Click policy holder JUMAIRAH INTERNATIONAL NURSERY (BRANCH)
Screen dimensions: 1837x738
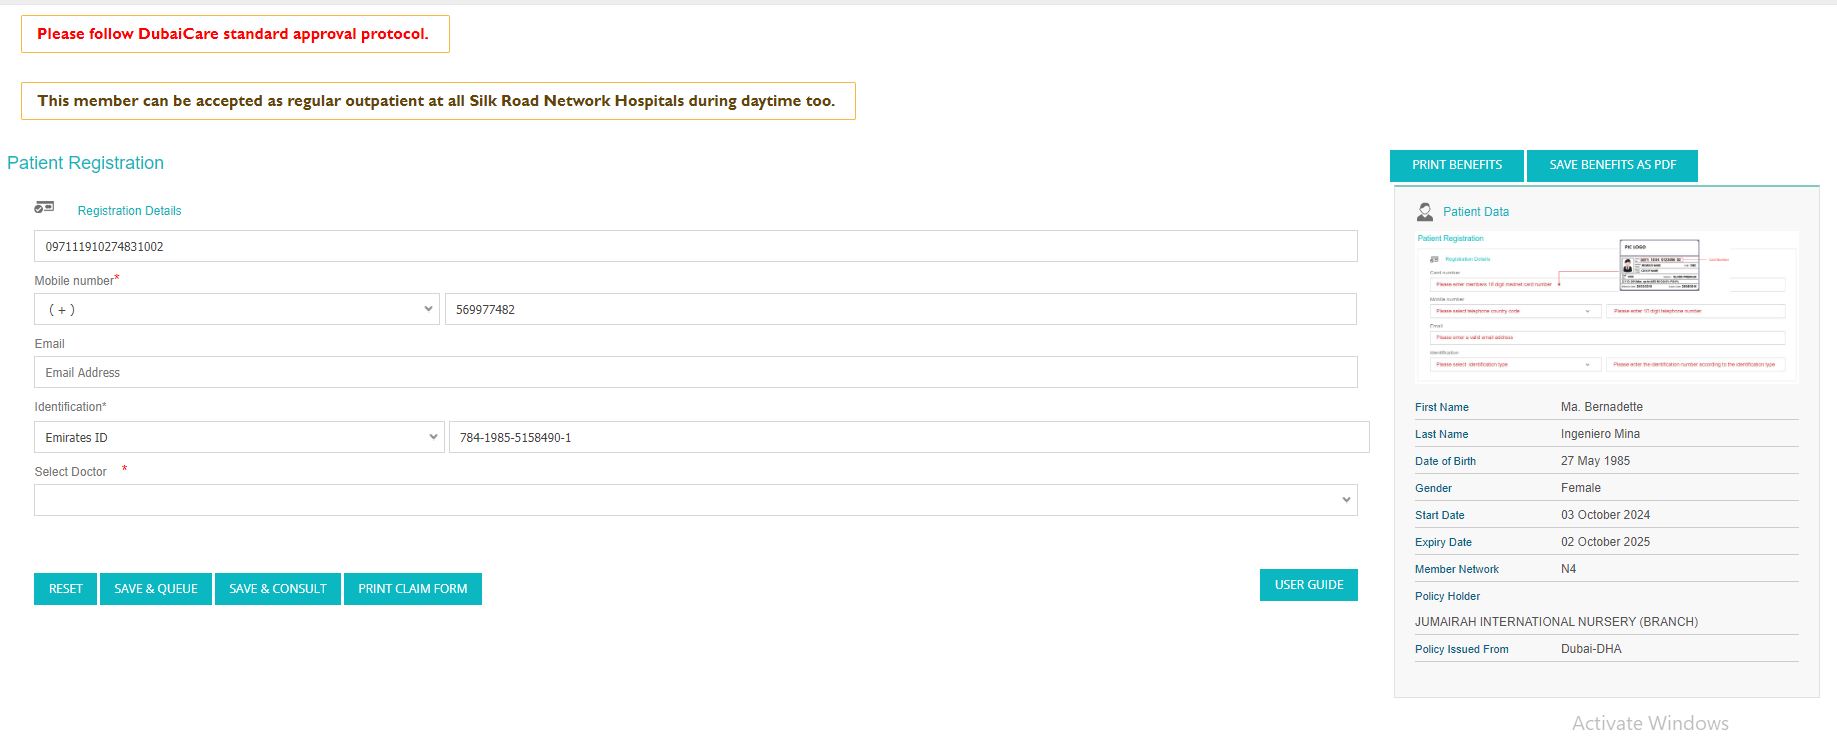point(1556,622)
